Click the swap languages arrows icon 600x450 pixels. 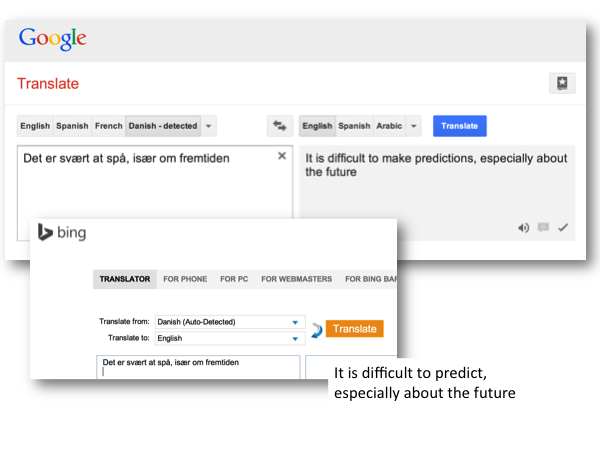(278, 126)
